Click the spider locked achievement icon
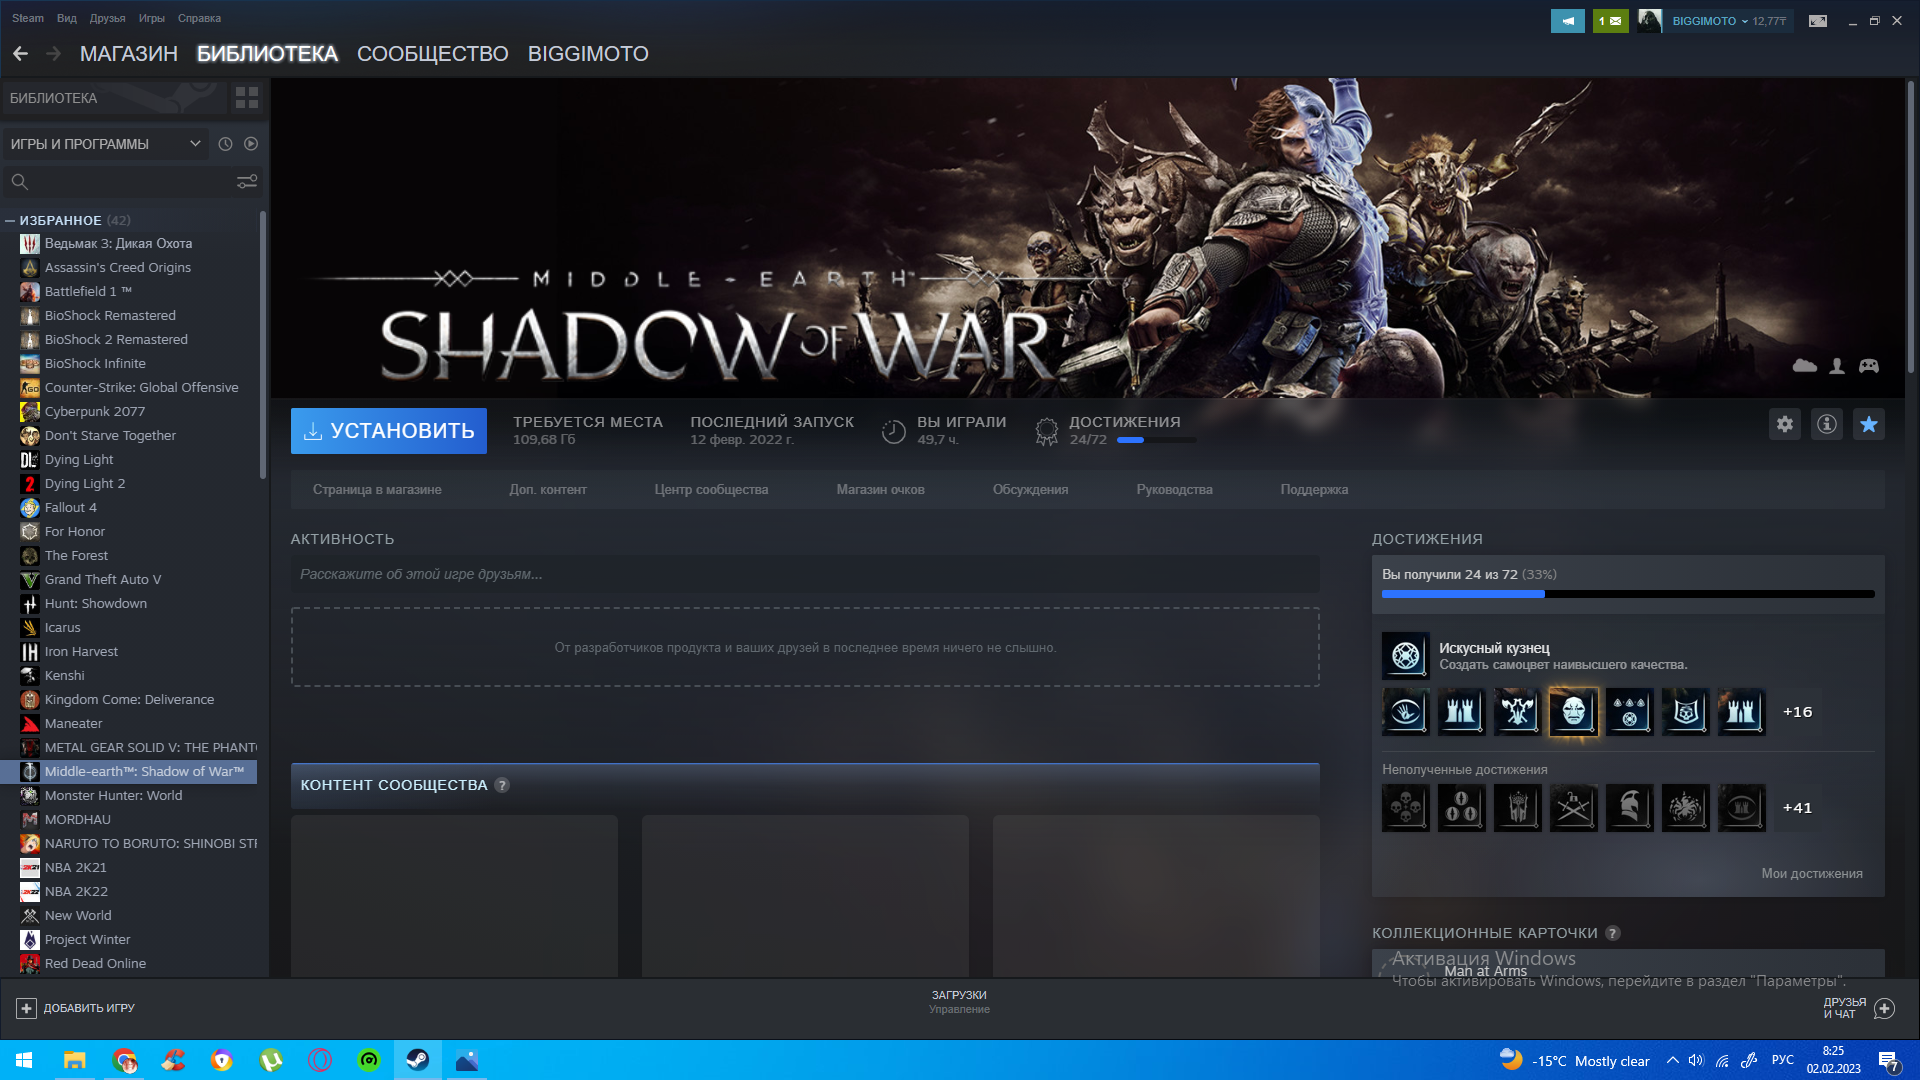 tap(1686, 808)
